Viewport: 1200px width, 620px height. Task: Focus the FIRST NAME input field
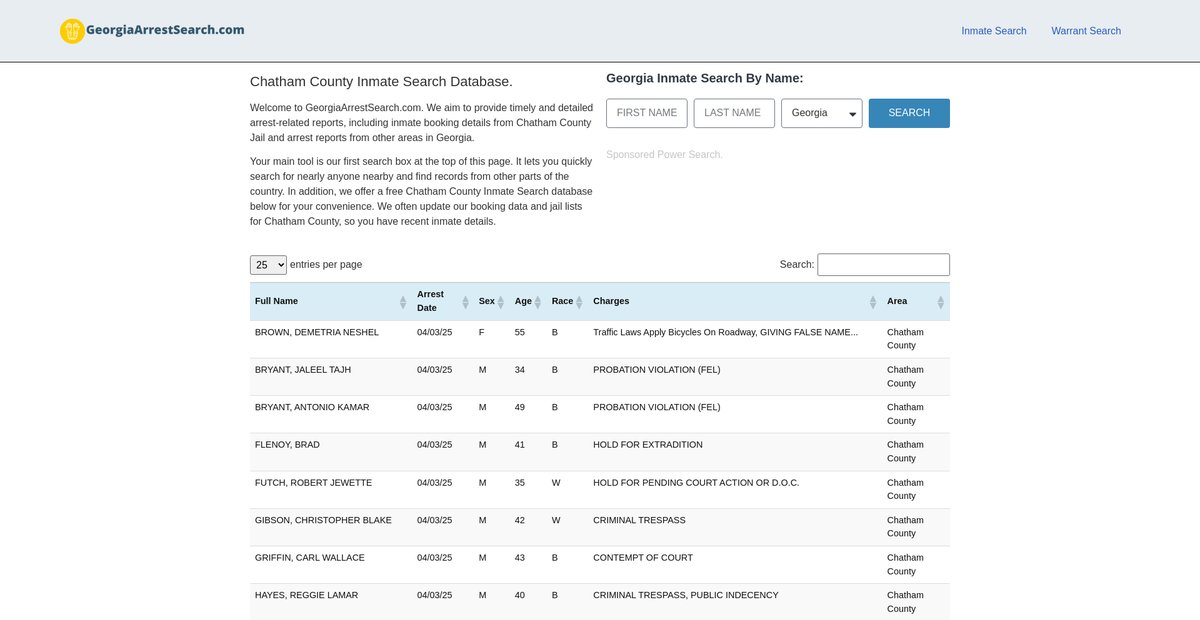pyautogui.click(x=647, y=113)
